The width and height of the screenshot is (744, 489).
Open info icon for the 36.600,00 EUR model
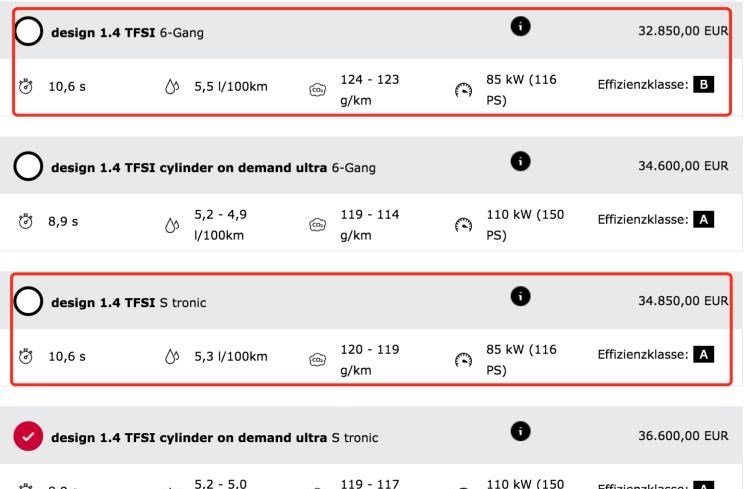(x=521, y=431)
